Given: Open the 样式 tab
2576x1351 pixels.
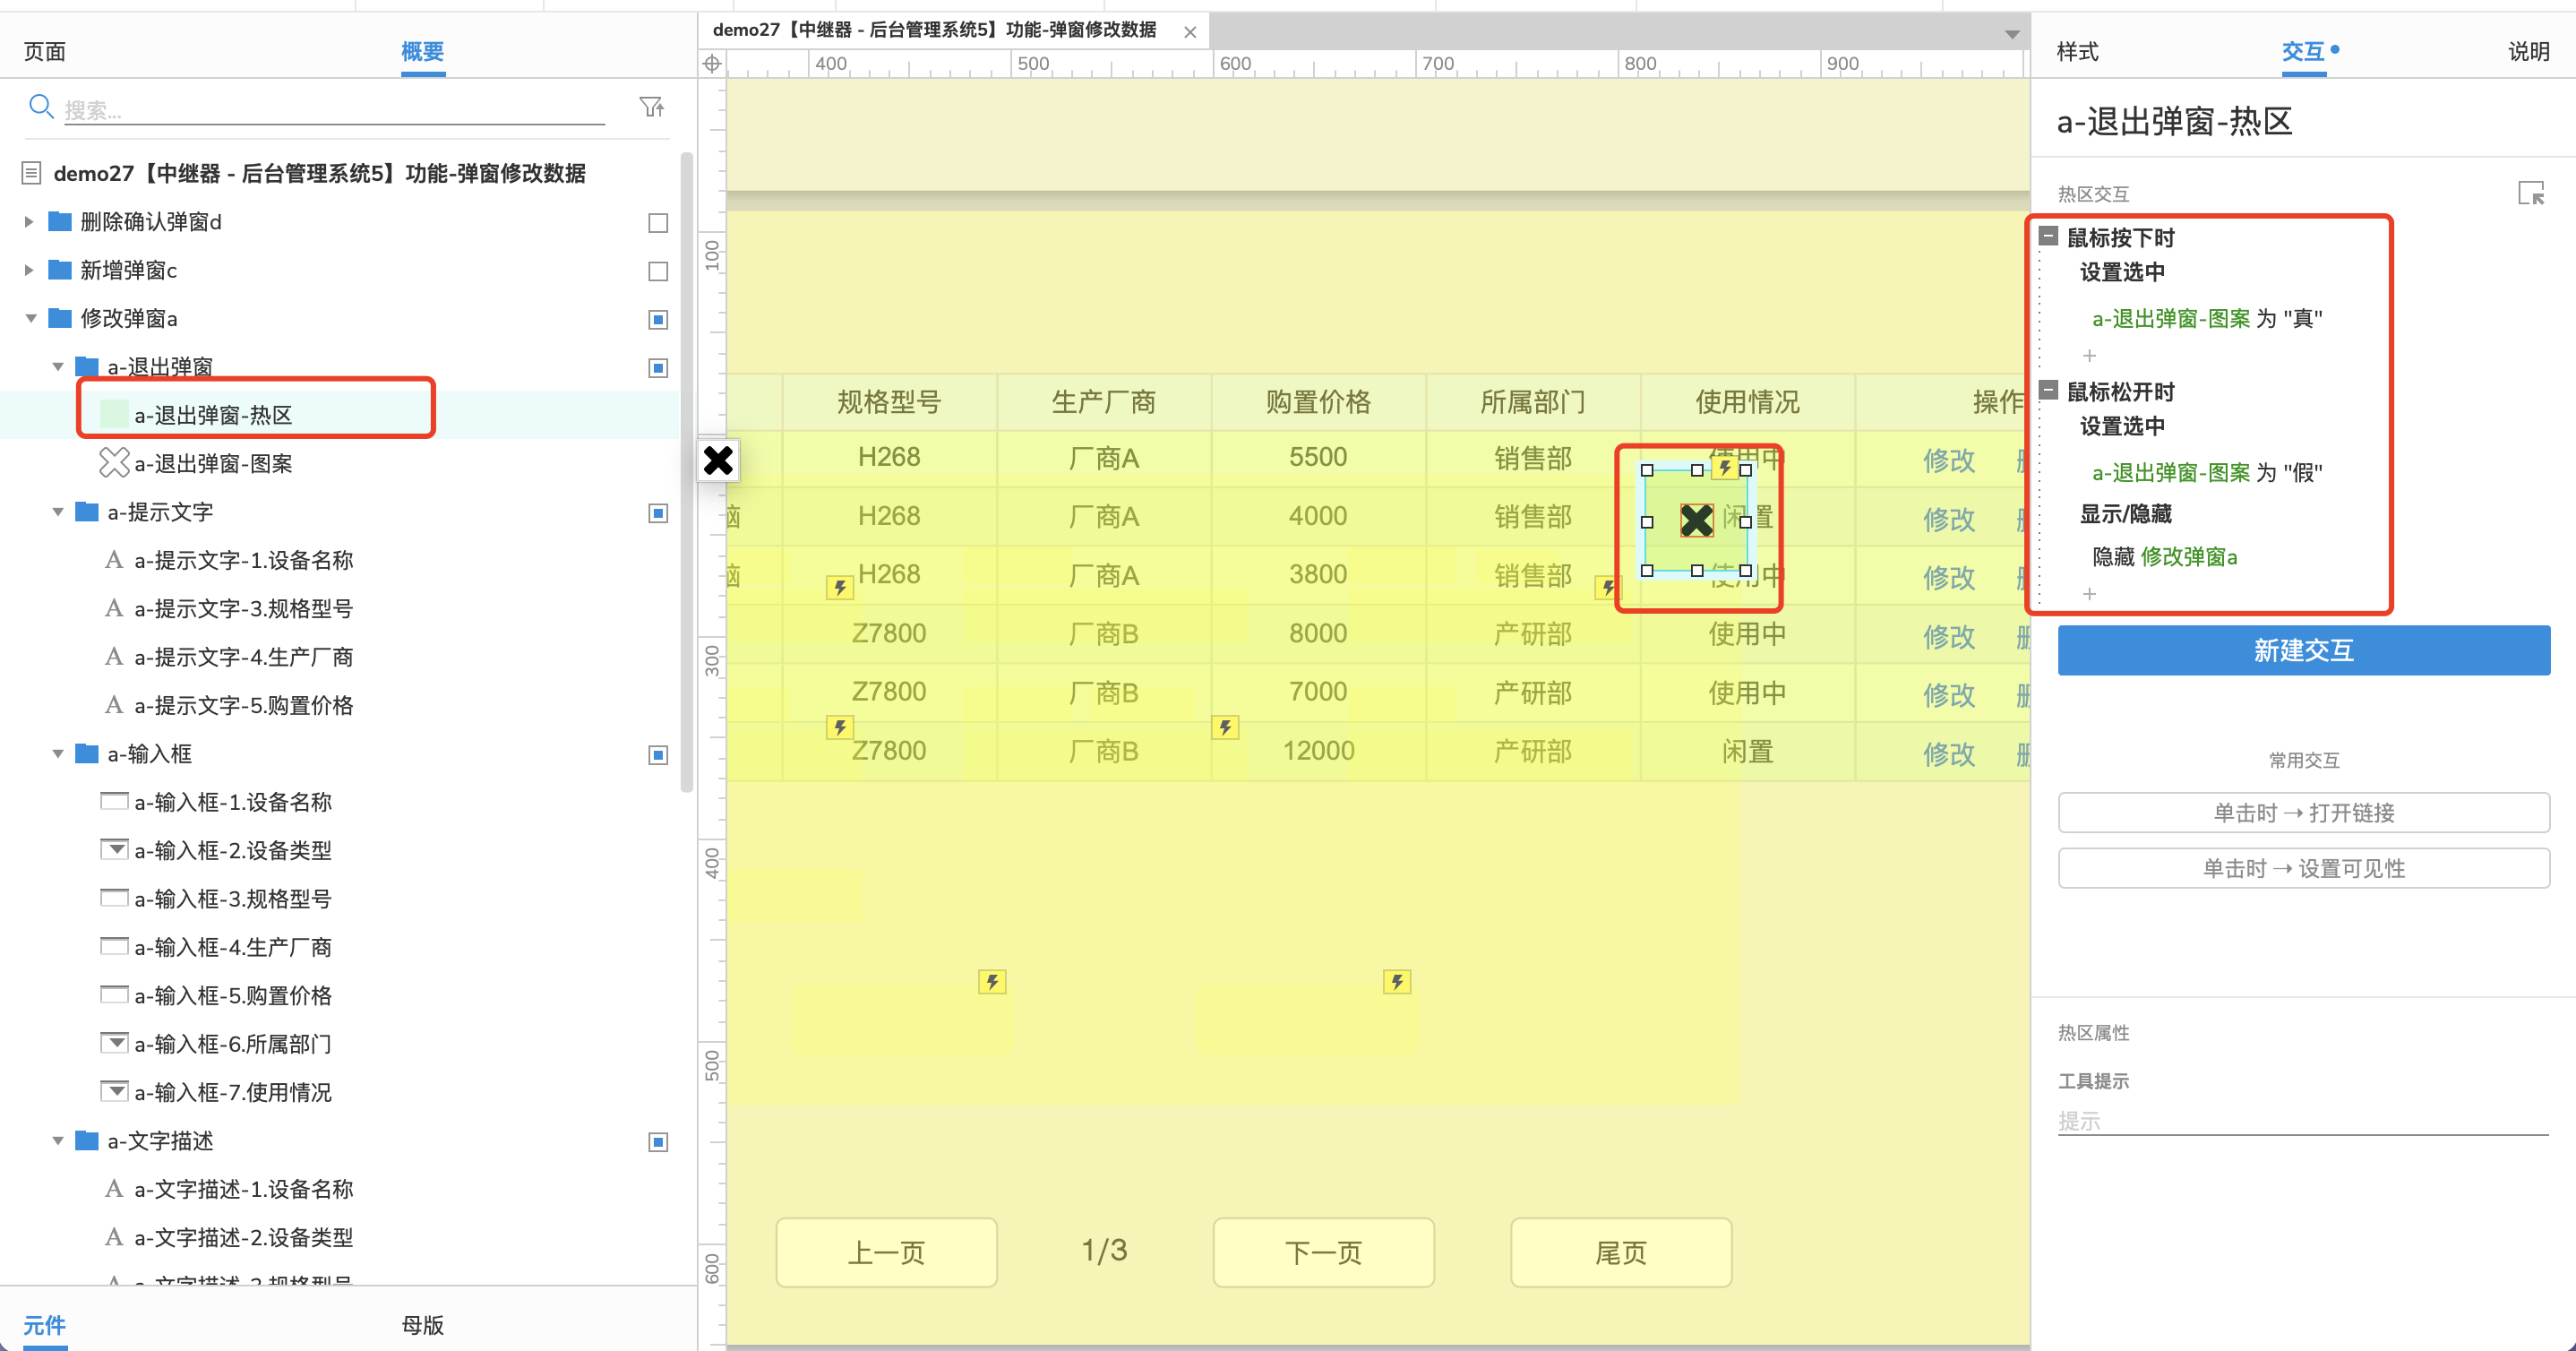Looking at the screenshot, I should click(x=2078, y=51).
